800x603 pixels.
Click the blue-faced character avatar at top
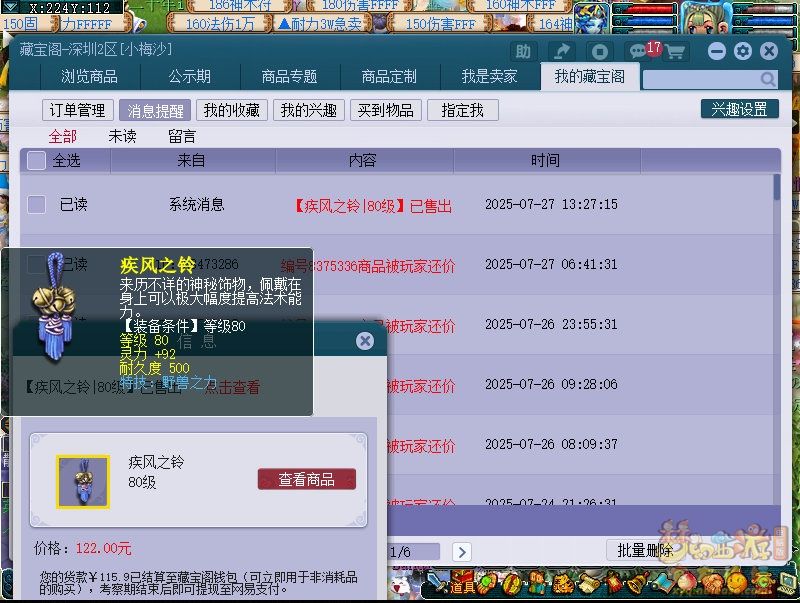592,18
